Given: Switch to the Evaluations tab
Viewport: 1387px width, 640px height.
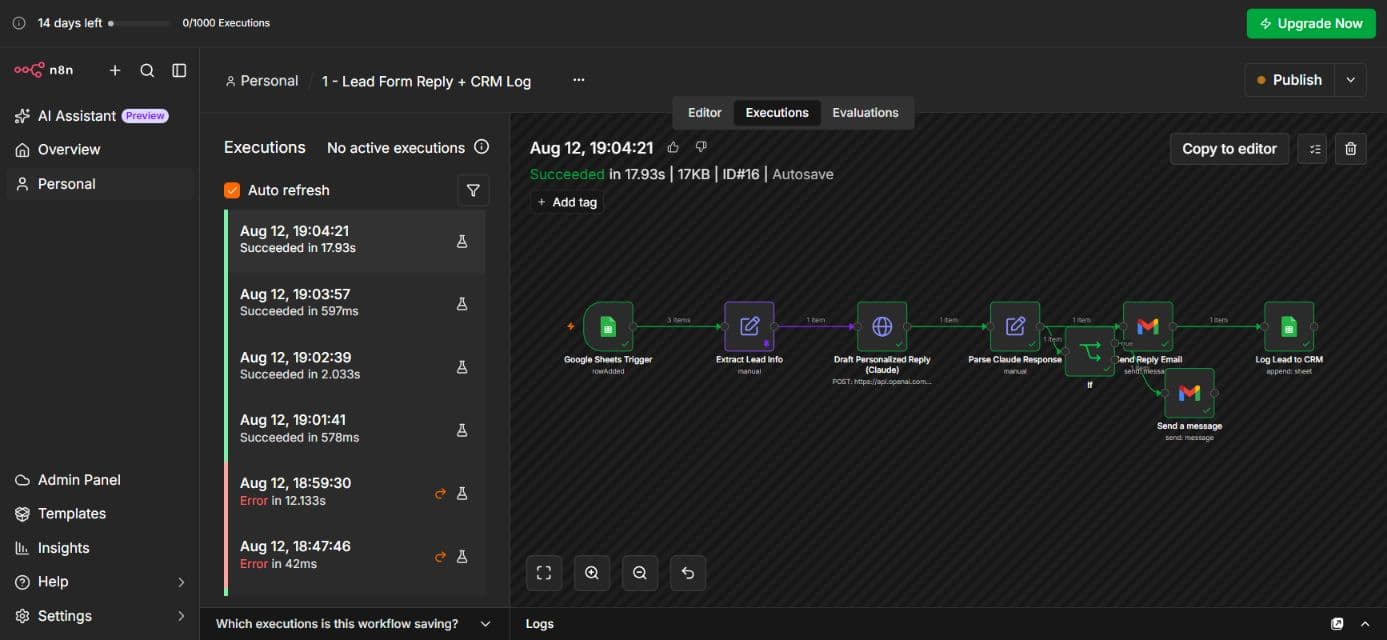Looking at the screenshot, I should click(866, 113).
